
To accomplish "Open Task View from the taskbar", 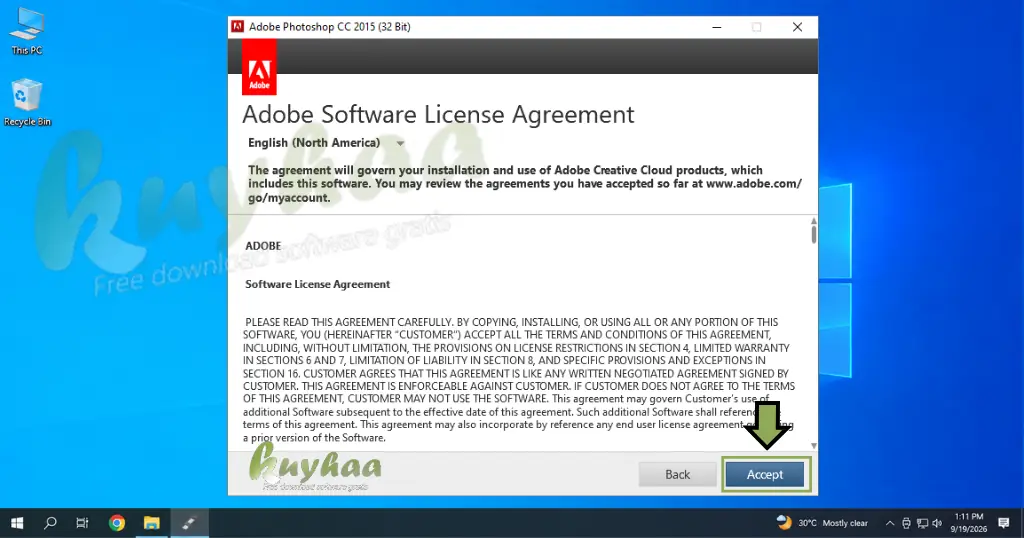I will click(x=82, y=523).
